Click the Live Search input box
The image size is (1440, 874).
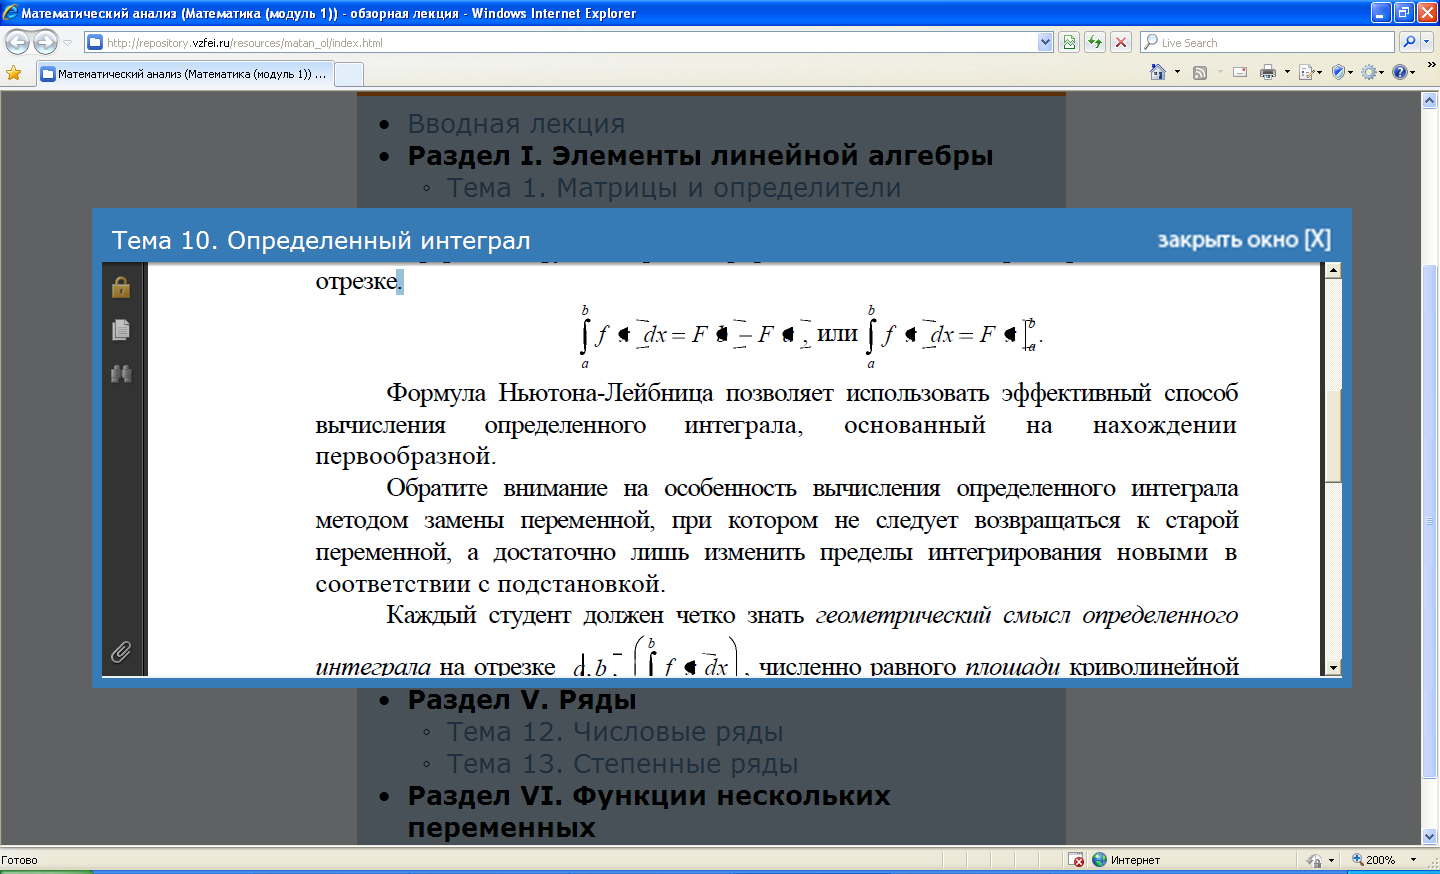[x=1268, y=42]
